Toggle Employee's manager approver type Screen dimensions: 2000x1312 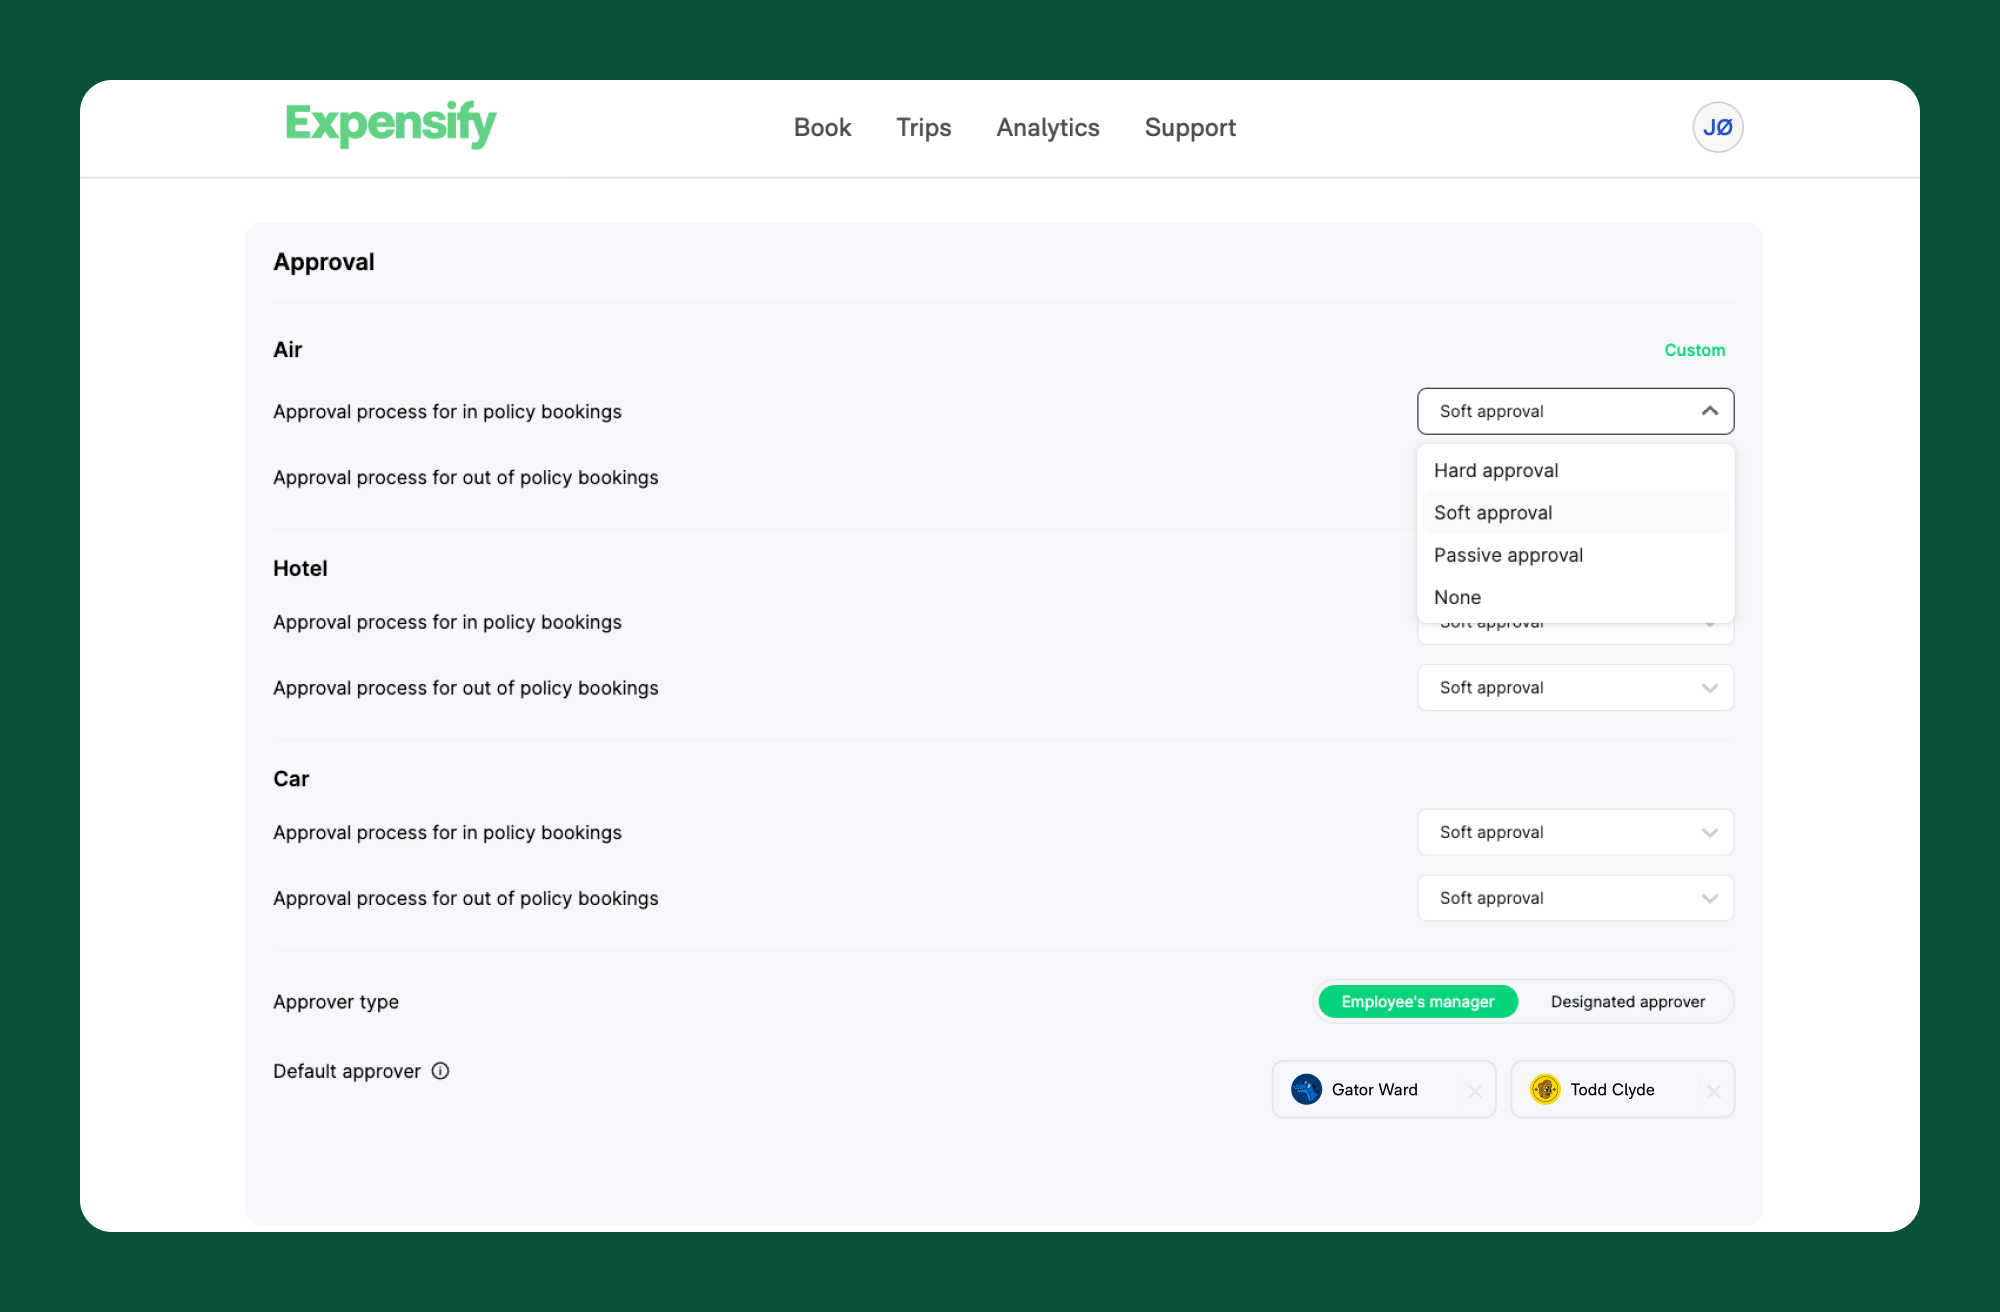coord(1417,1002)
